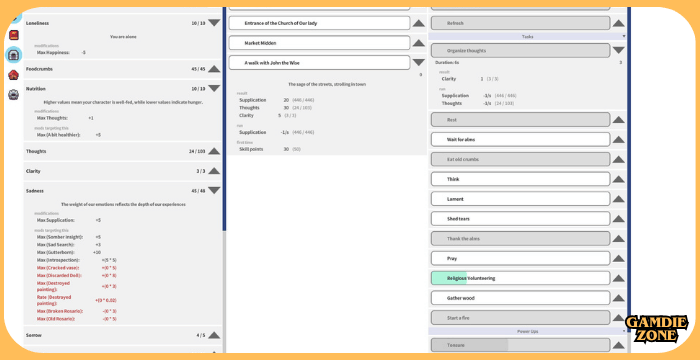This screenshot has height=360, width=700.
Task: Start the Gather wood task
Action: [x=521, y=298]
